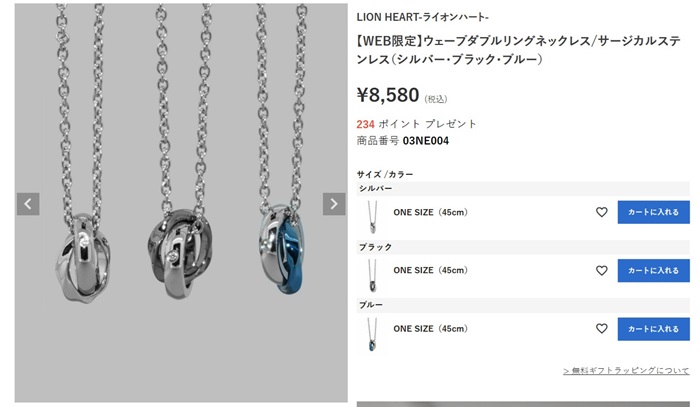This screenshot has height=407, width=700.
Task: Click the product number 03NE004
Action: (x=425, y=141)
